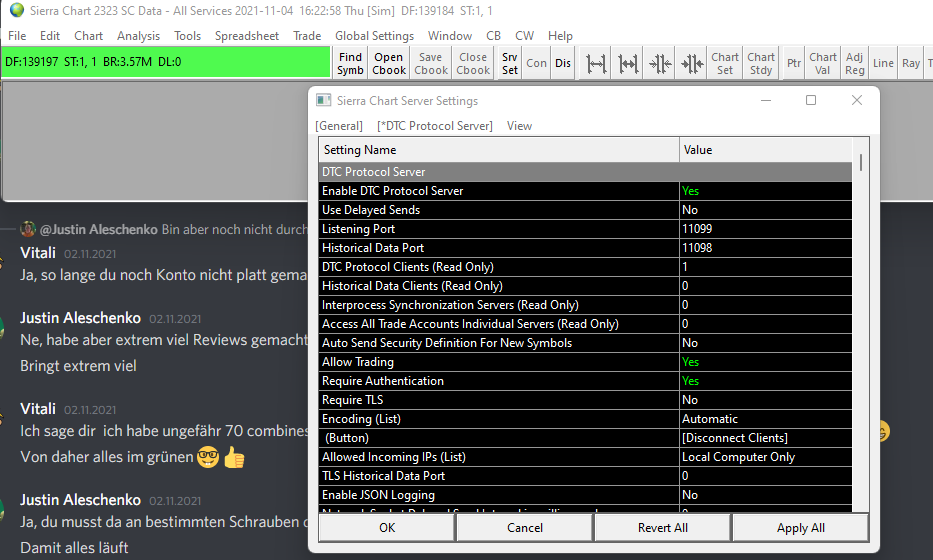Click the [Disconnect Clients] button cell

click(x=766, y=438)
